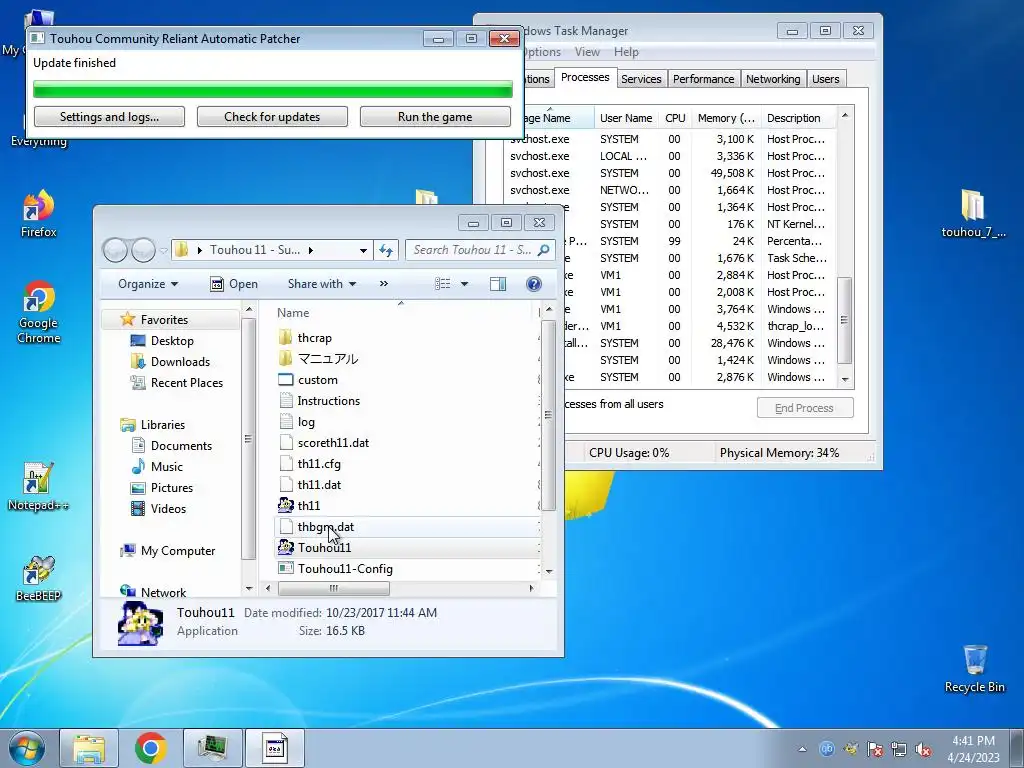1024x768 pixels.
Task: Click Task Manager process list scrollbar thumb
Action: [844, 320]
